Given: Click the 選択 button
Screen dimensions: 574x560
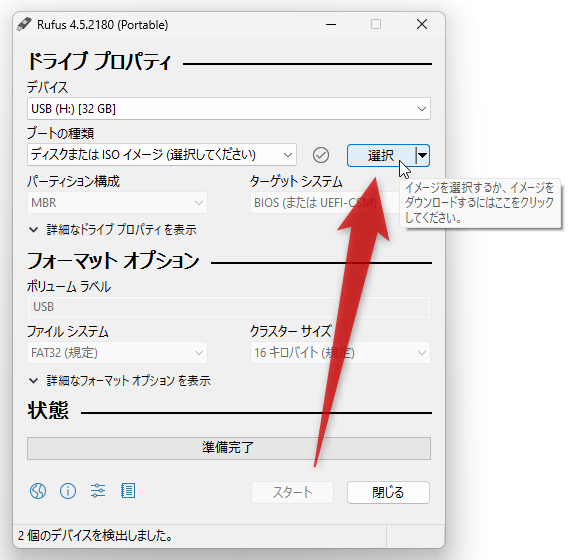Looking at the screenshot, I should tap(381, 156).
